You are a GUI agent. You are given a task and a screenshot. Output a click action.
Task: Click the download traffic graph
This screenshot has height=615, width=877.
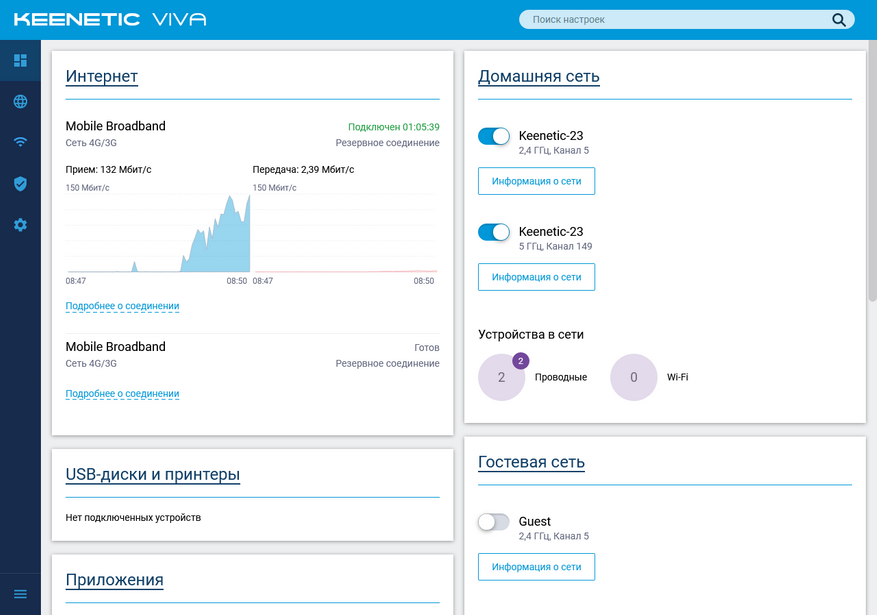(x=157, y=233)
